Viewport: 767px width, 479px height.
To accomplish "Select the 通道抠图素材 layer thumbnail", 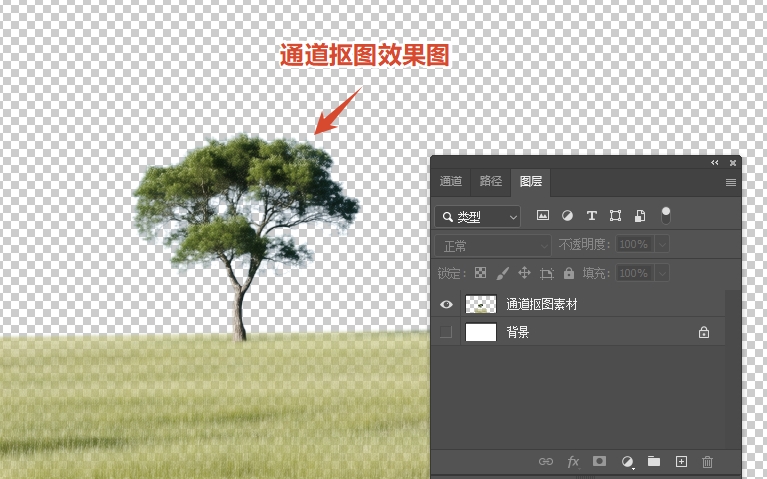I will [x=480, y=304].
